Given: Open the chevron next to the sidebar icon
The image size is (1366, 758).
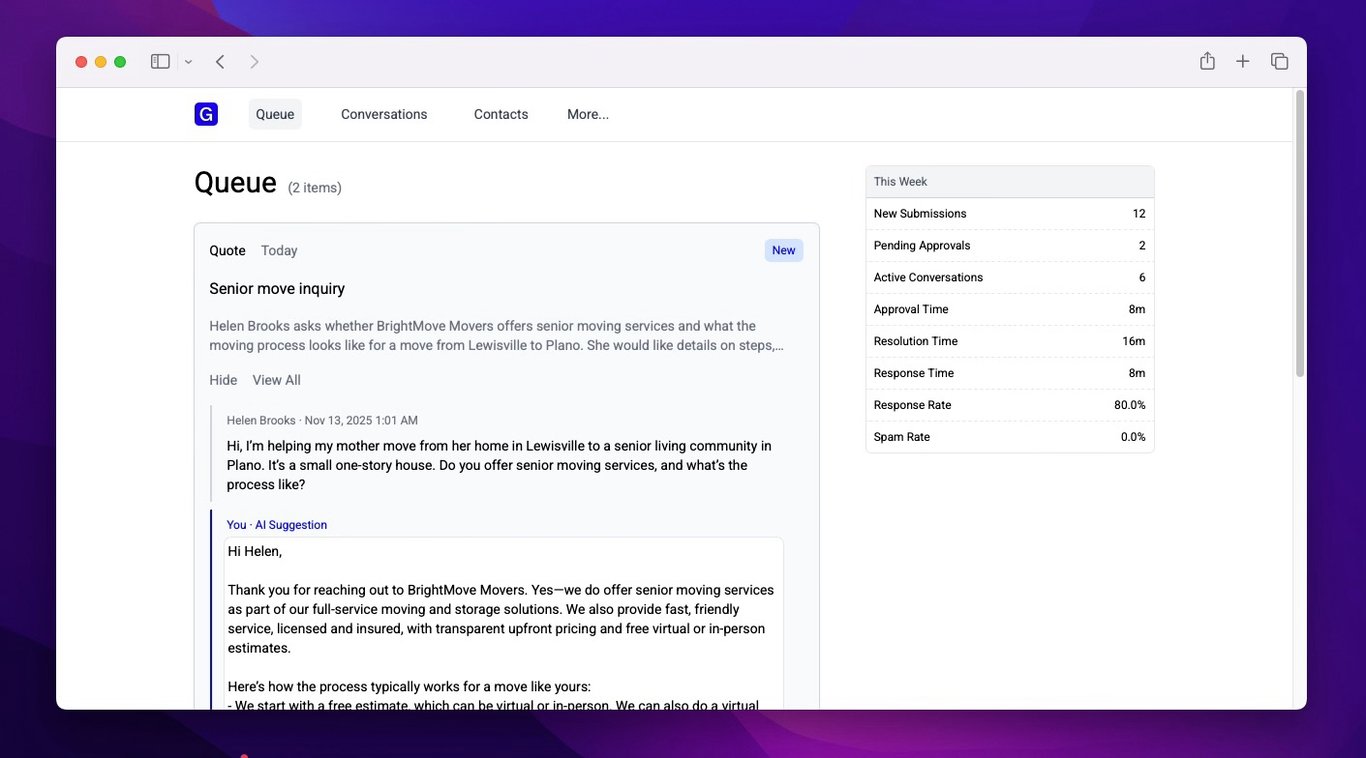Looking at the screenshot, I should (187, 61).
